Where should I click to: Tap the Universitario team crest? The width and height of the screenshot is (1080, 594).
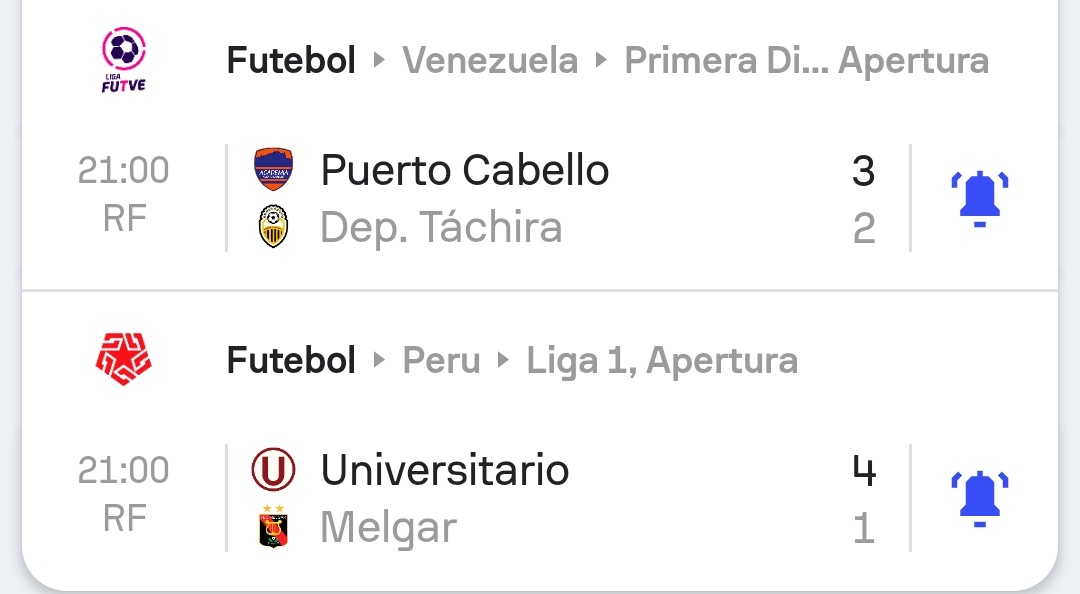(x=273, y=470)
